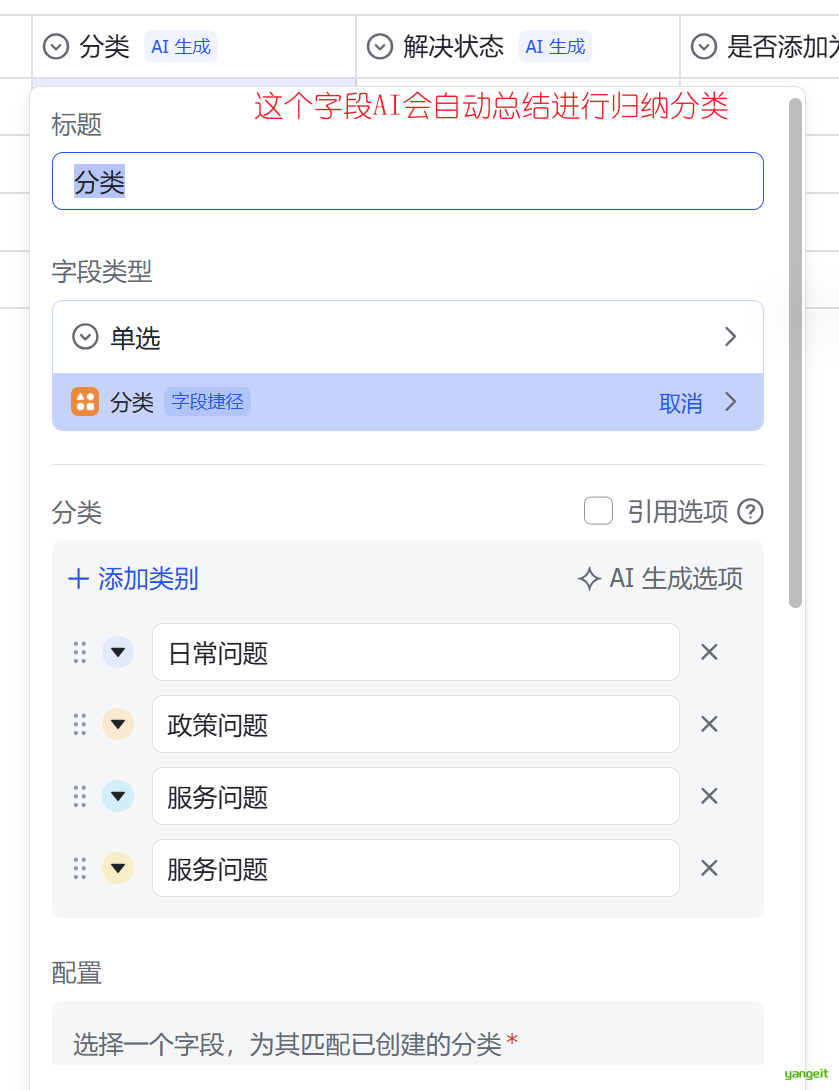Click drag handle beside 日常问题
The height and width of the screenshot is (1090, 839).
pyautogui.click(x=80, y=652)
